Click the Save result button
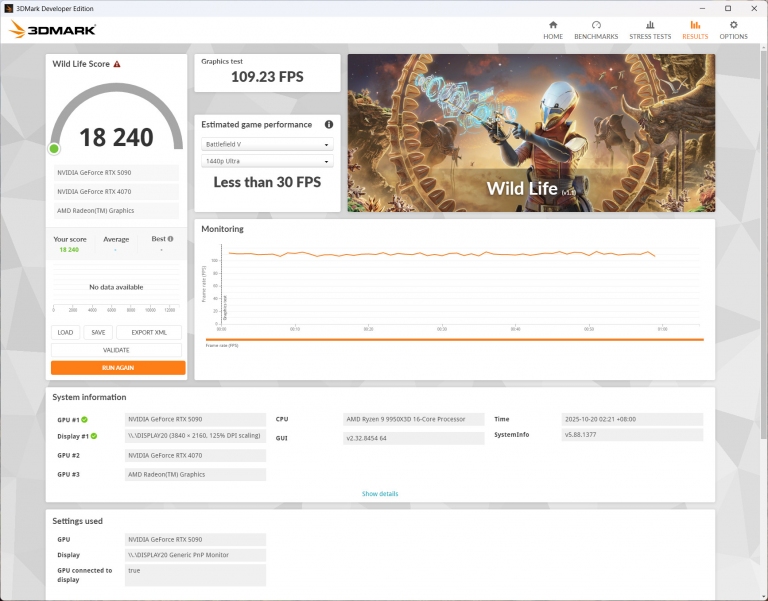The image size is (768, 601). click(x=97, y=333)
